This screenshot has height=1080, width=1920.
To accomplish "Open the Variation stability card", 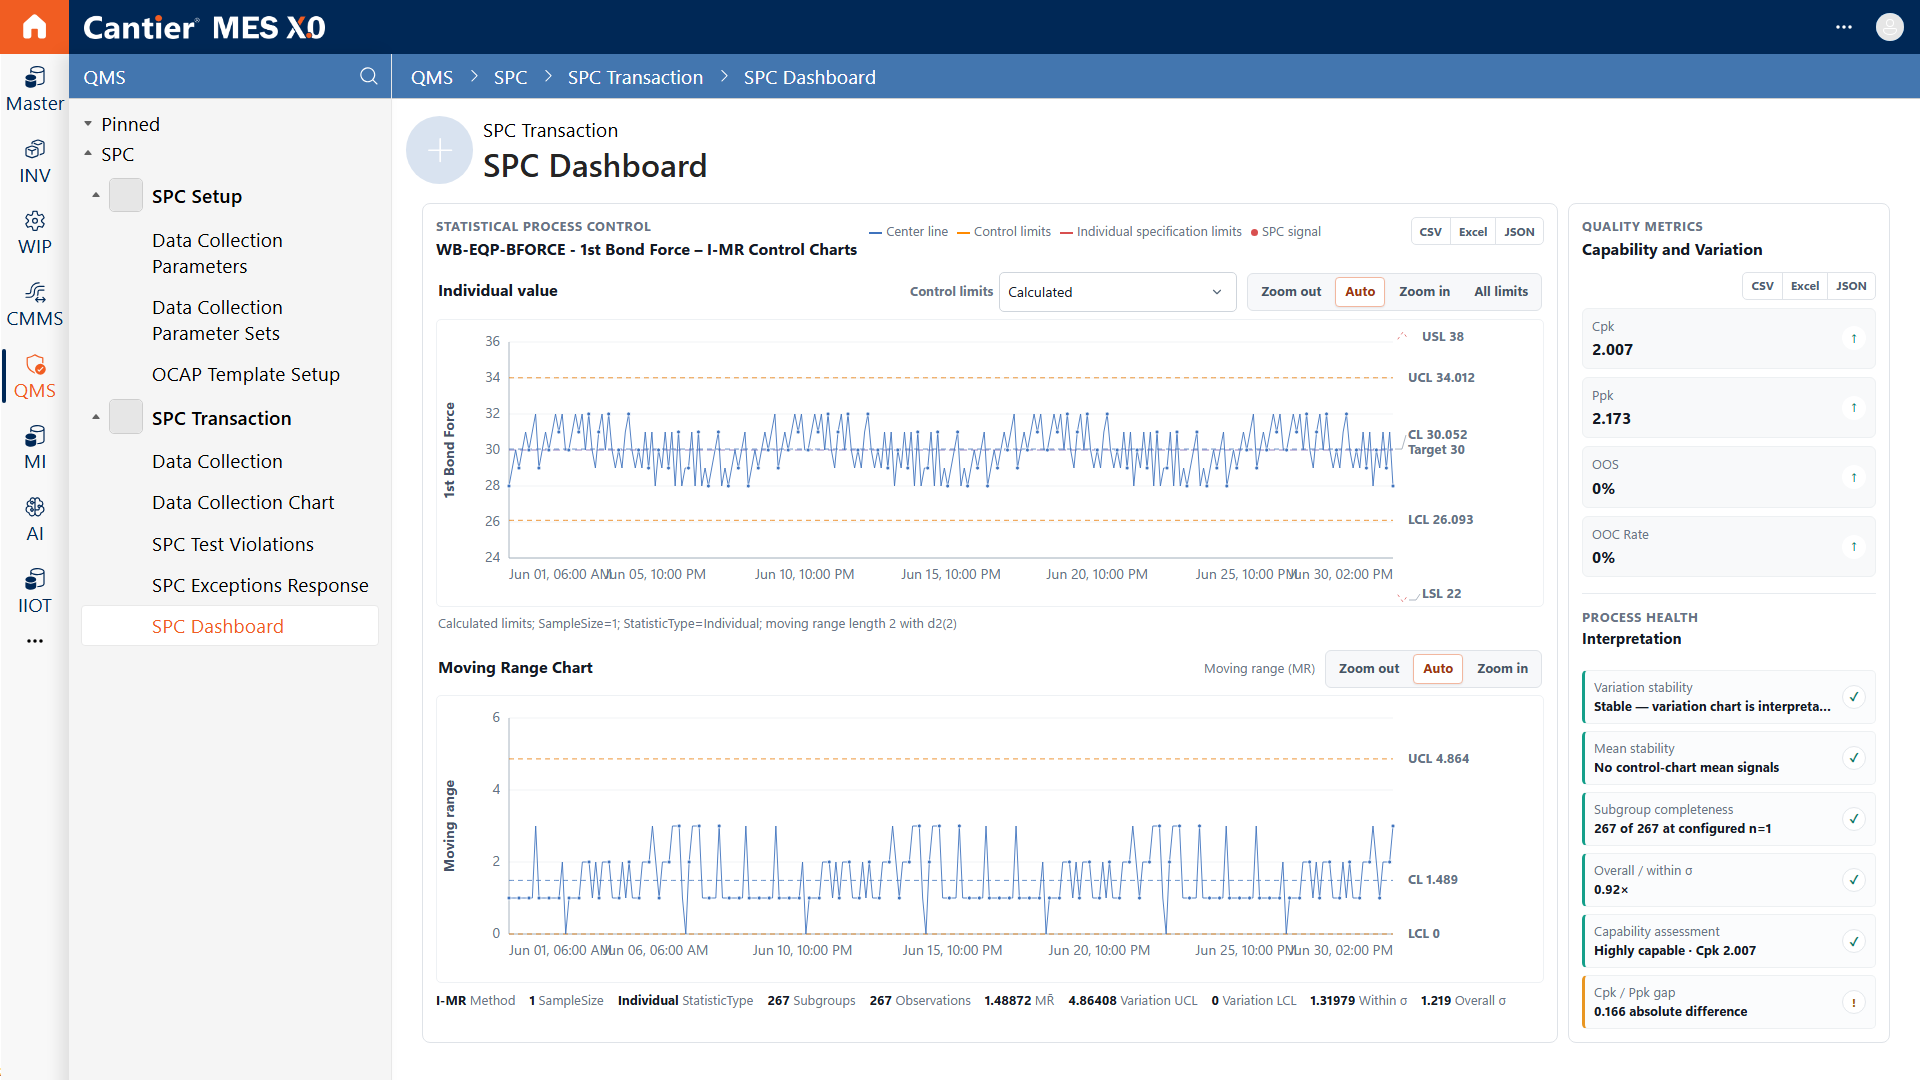I will 1728,697.
